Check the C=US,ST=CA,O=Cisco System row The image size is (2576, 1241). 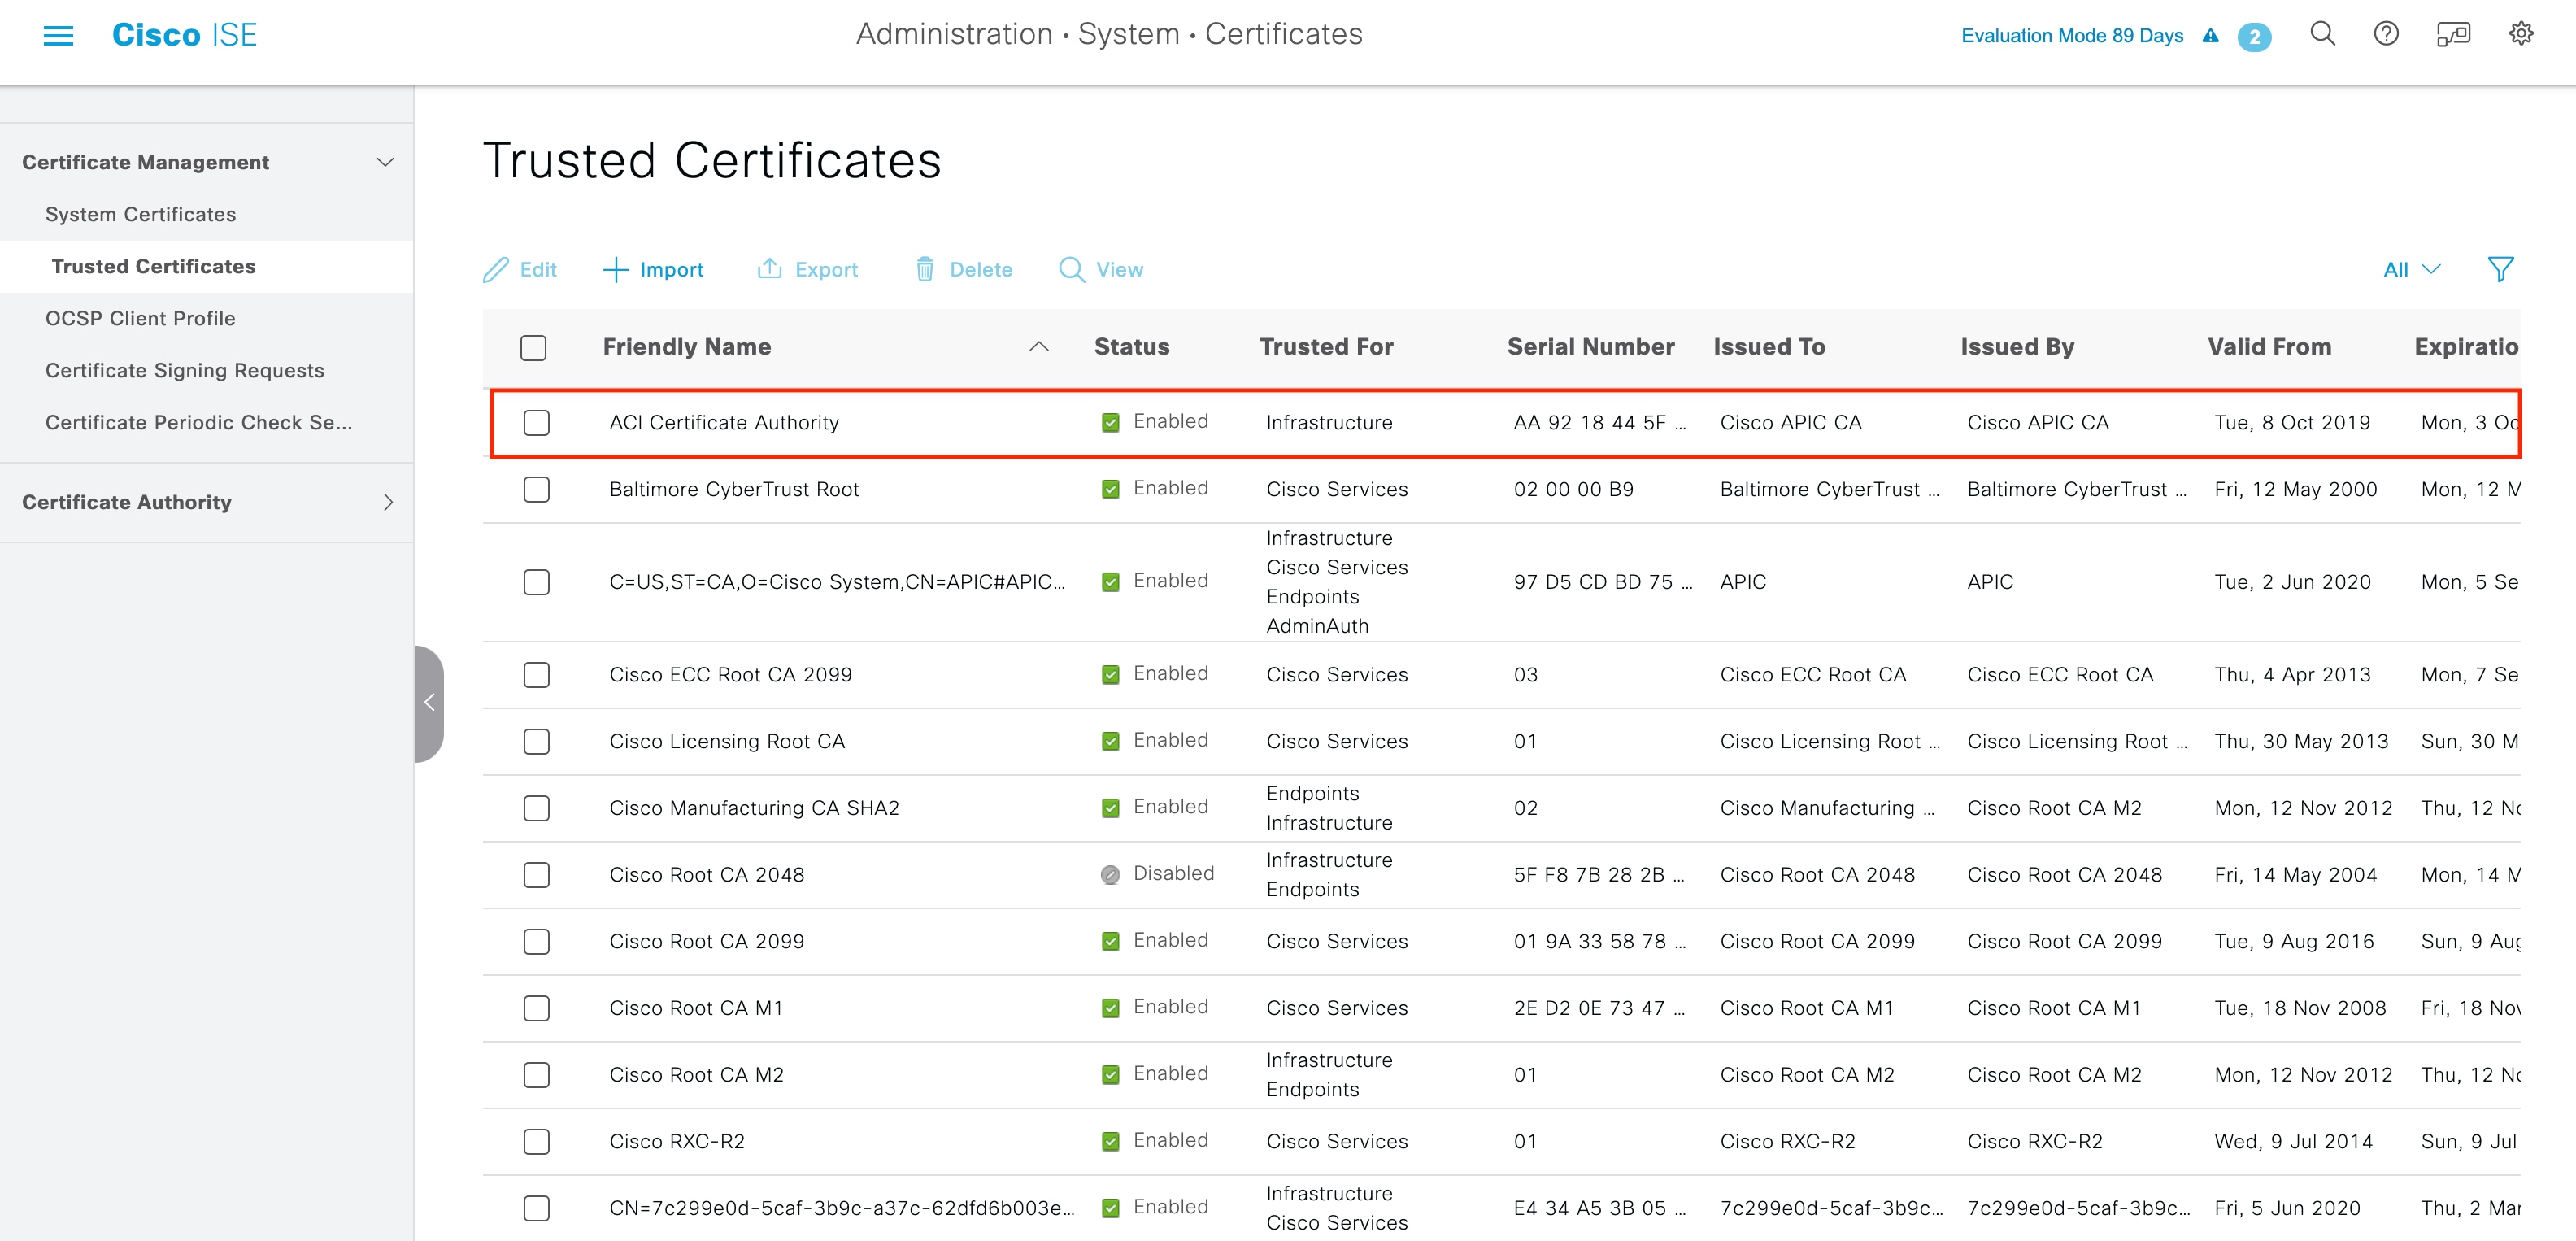[x=537, y=582]
